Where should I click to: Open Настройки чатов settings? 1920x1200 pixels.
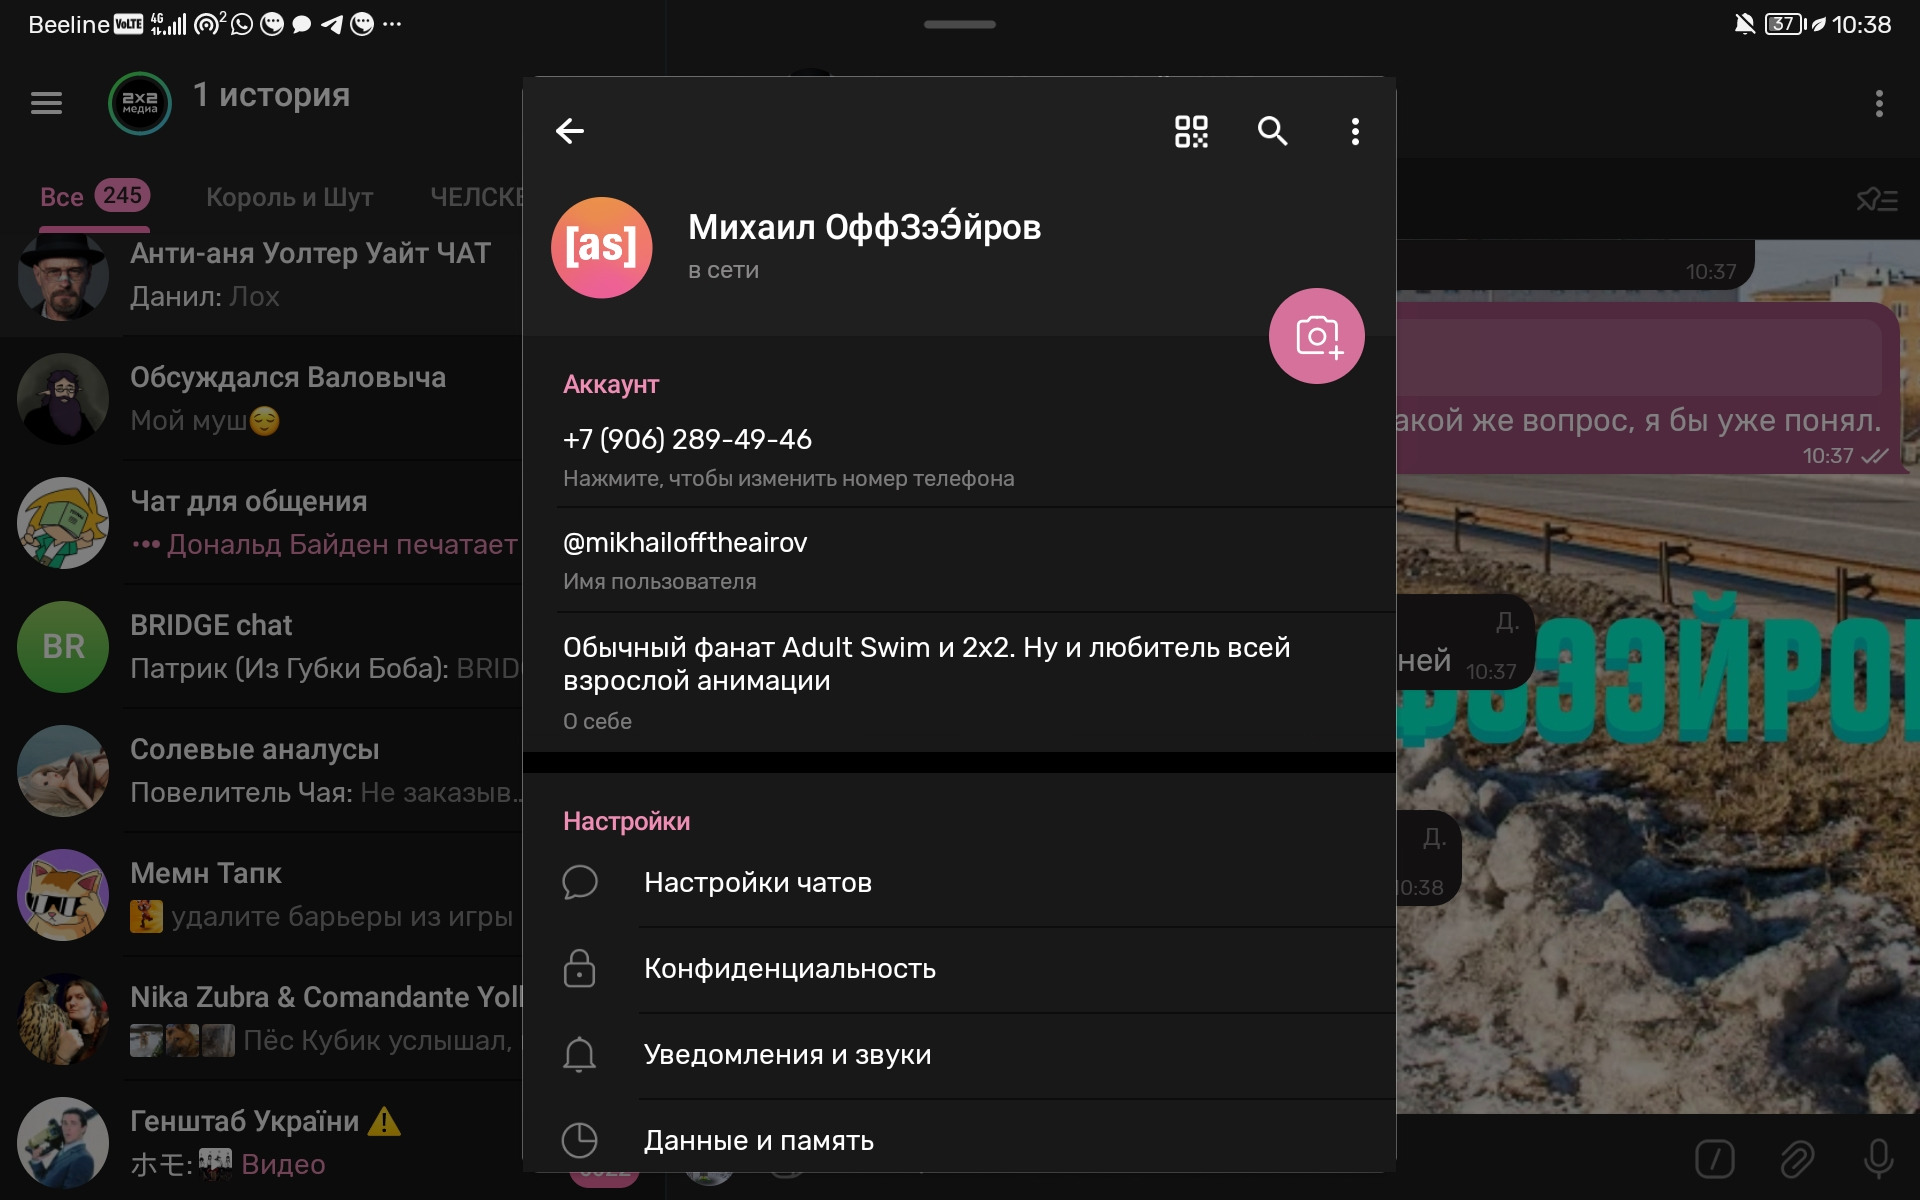pyautogui.click(x=757, y=882)
